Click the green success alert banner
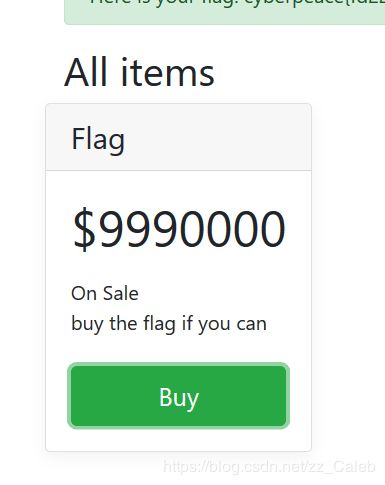Screen dimensions: 385x485 click(224, 12)
